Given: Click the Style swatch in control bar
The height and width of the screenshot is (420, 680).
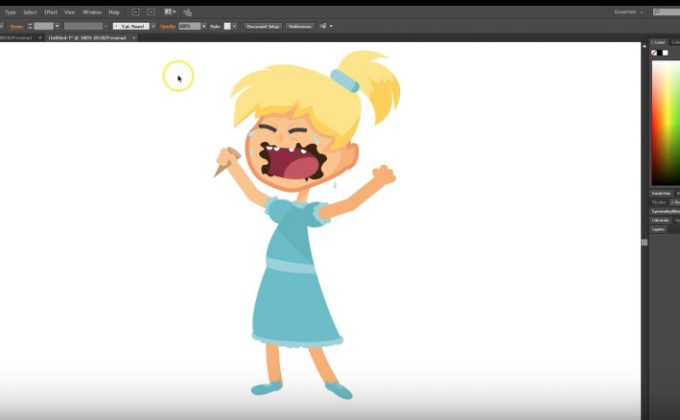Looking at the screenshot, I should click(x=227, y=26).
